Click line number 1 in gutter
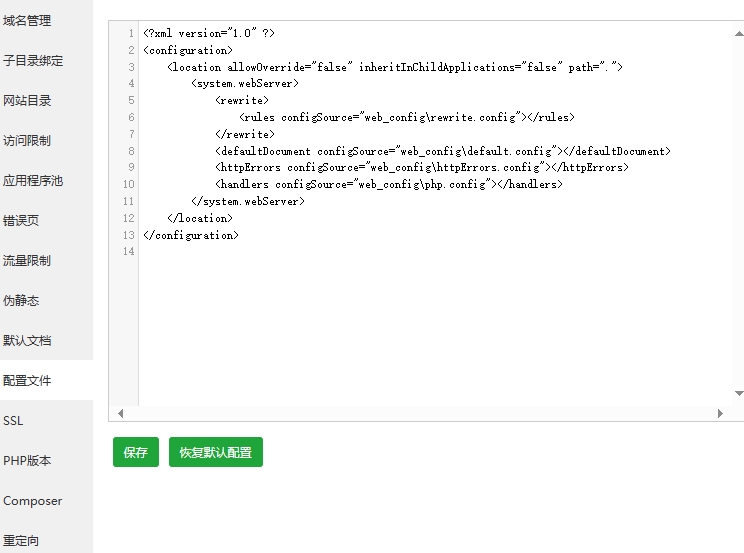The image size is (744, 553). pos(131,33)
